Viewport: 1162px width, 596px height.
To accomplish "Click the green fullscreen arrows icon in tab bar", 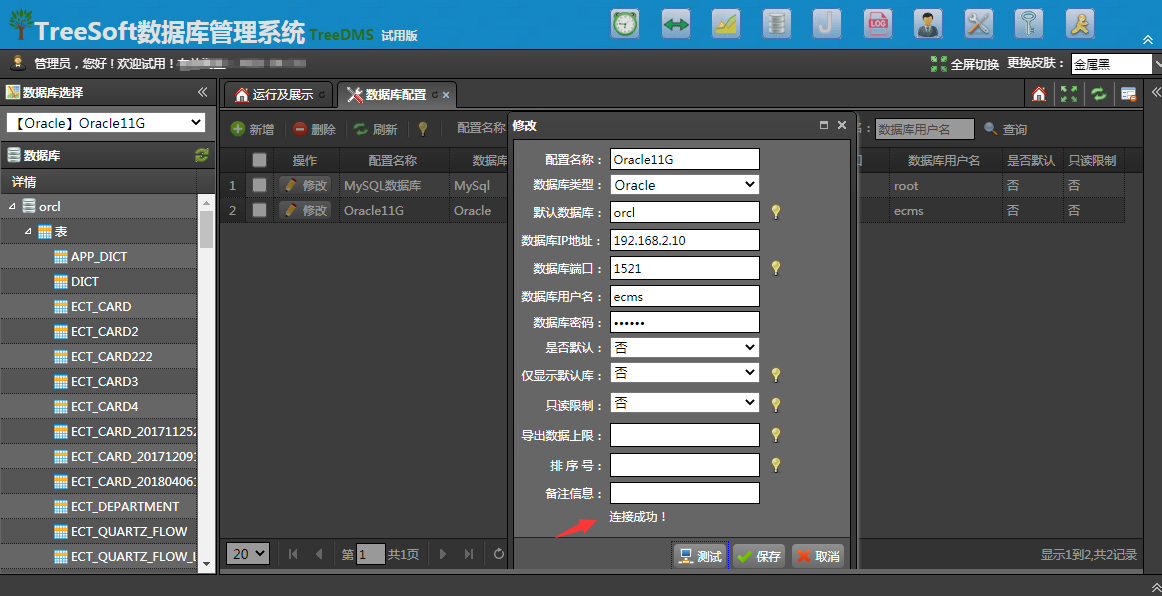I will point(1069,94).
